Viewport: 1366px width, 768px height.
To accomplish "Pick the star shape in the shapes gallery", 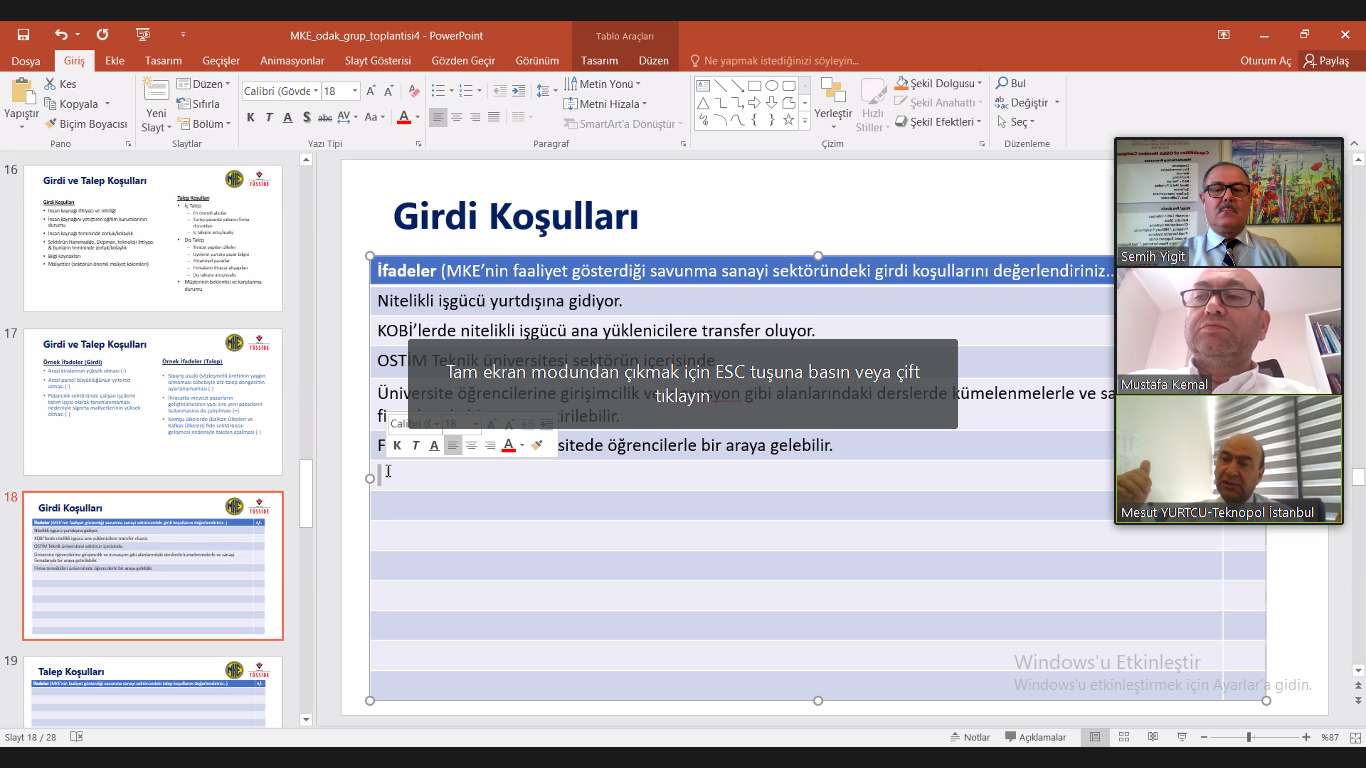I will (x=789, y=120).
